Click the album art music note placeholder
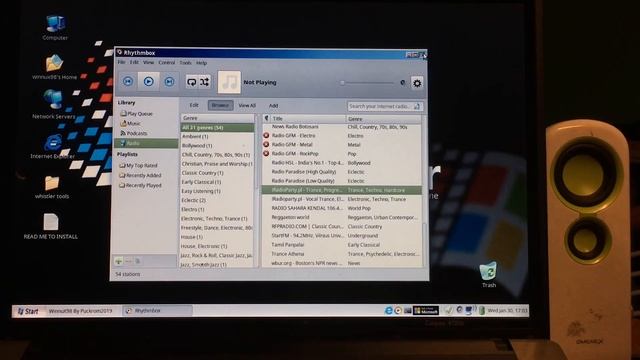The height and width of the screenshot is (360, 640). (229, 82)
